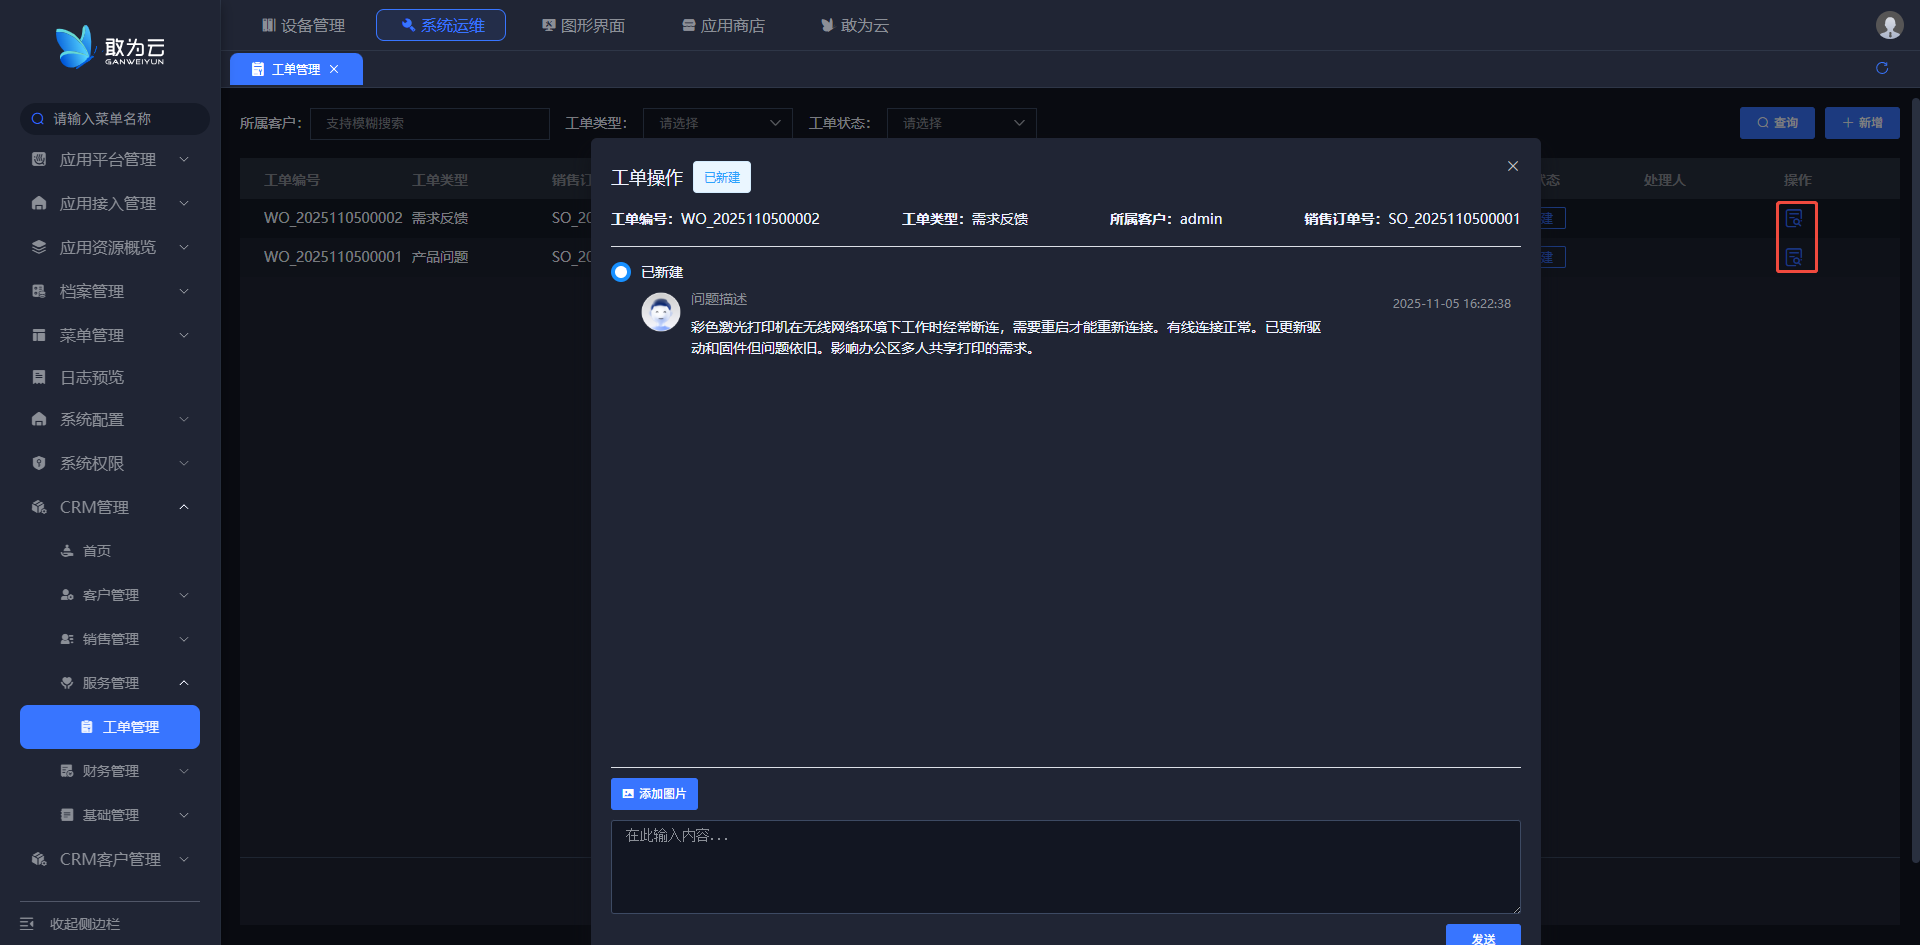This screenshot has height=945, width=1920.
Task: Open the 敢为云 top menu
Action: coord(855,25)
